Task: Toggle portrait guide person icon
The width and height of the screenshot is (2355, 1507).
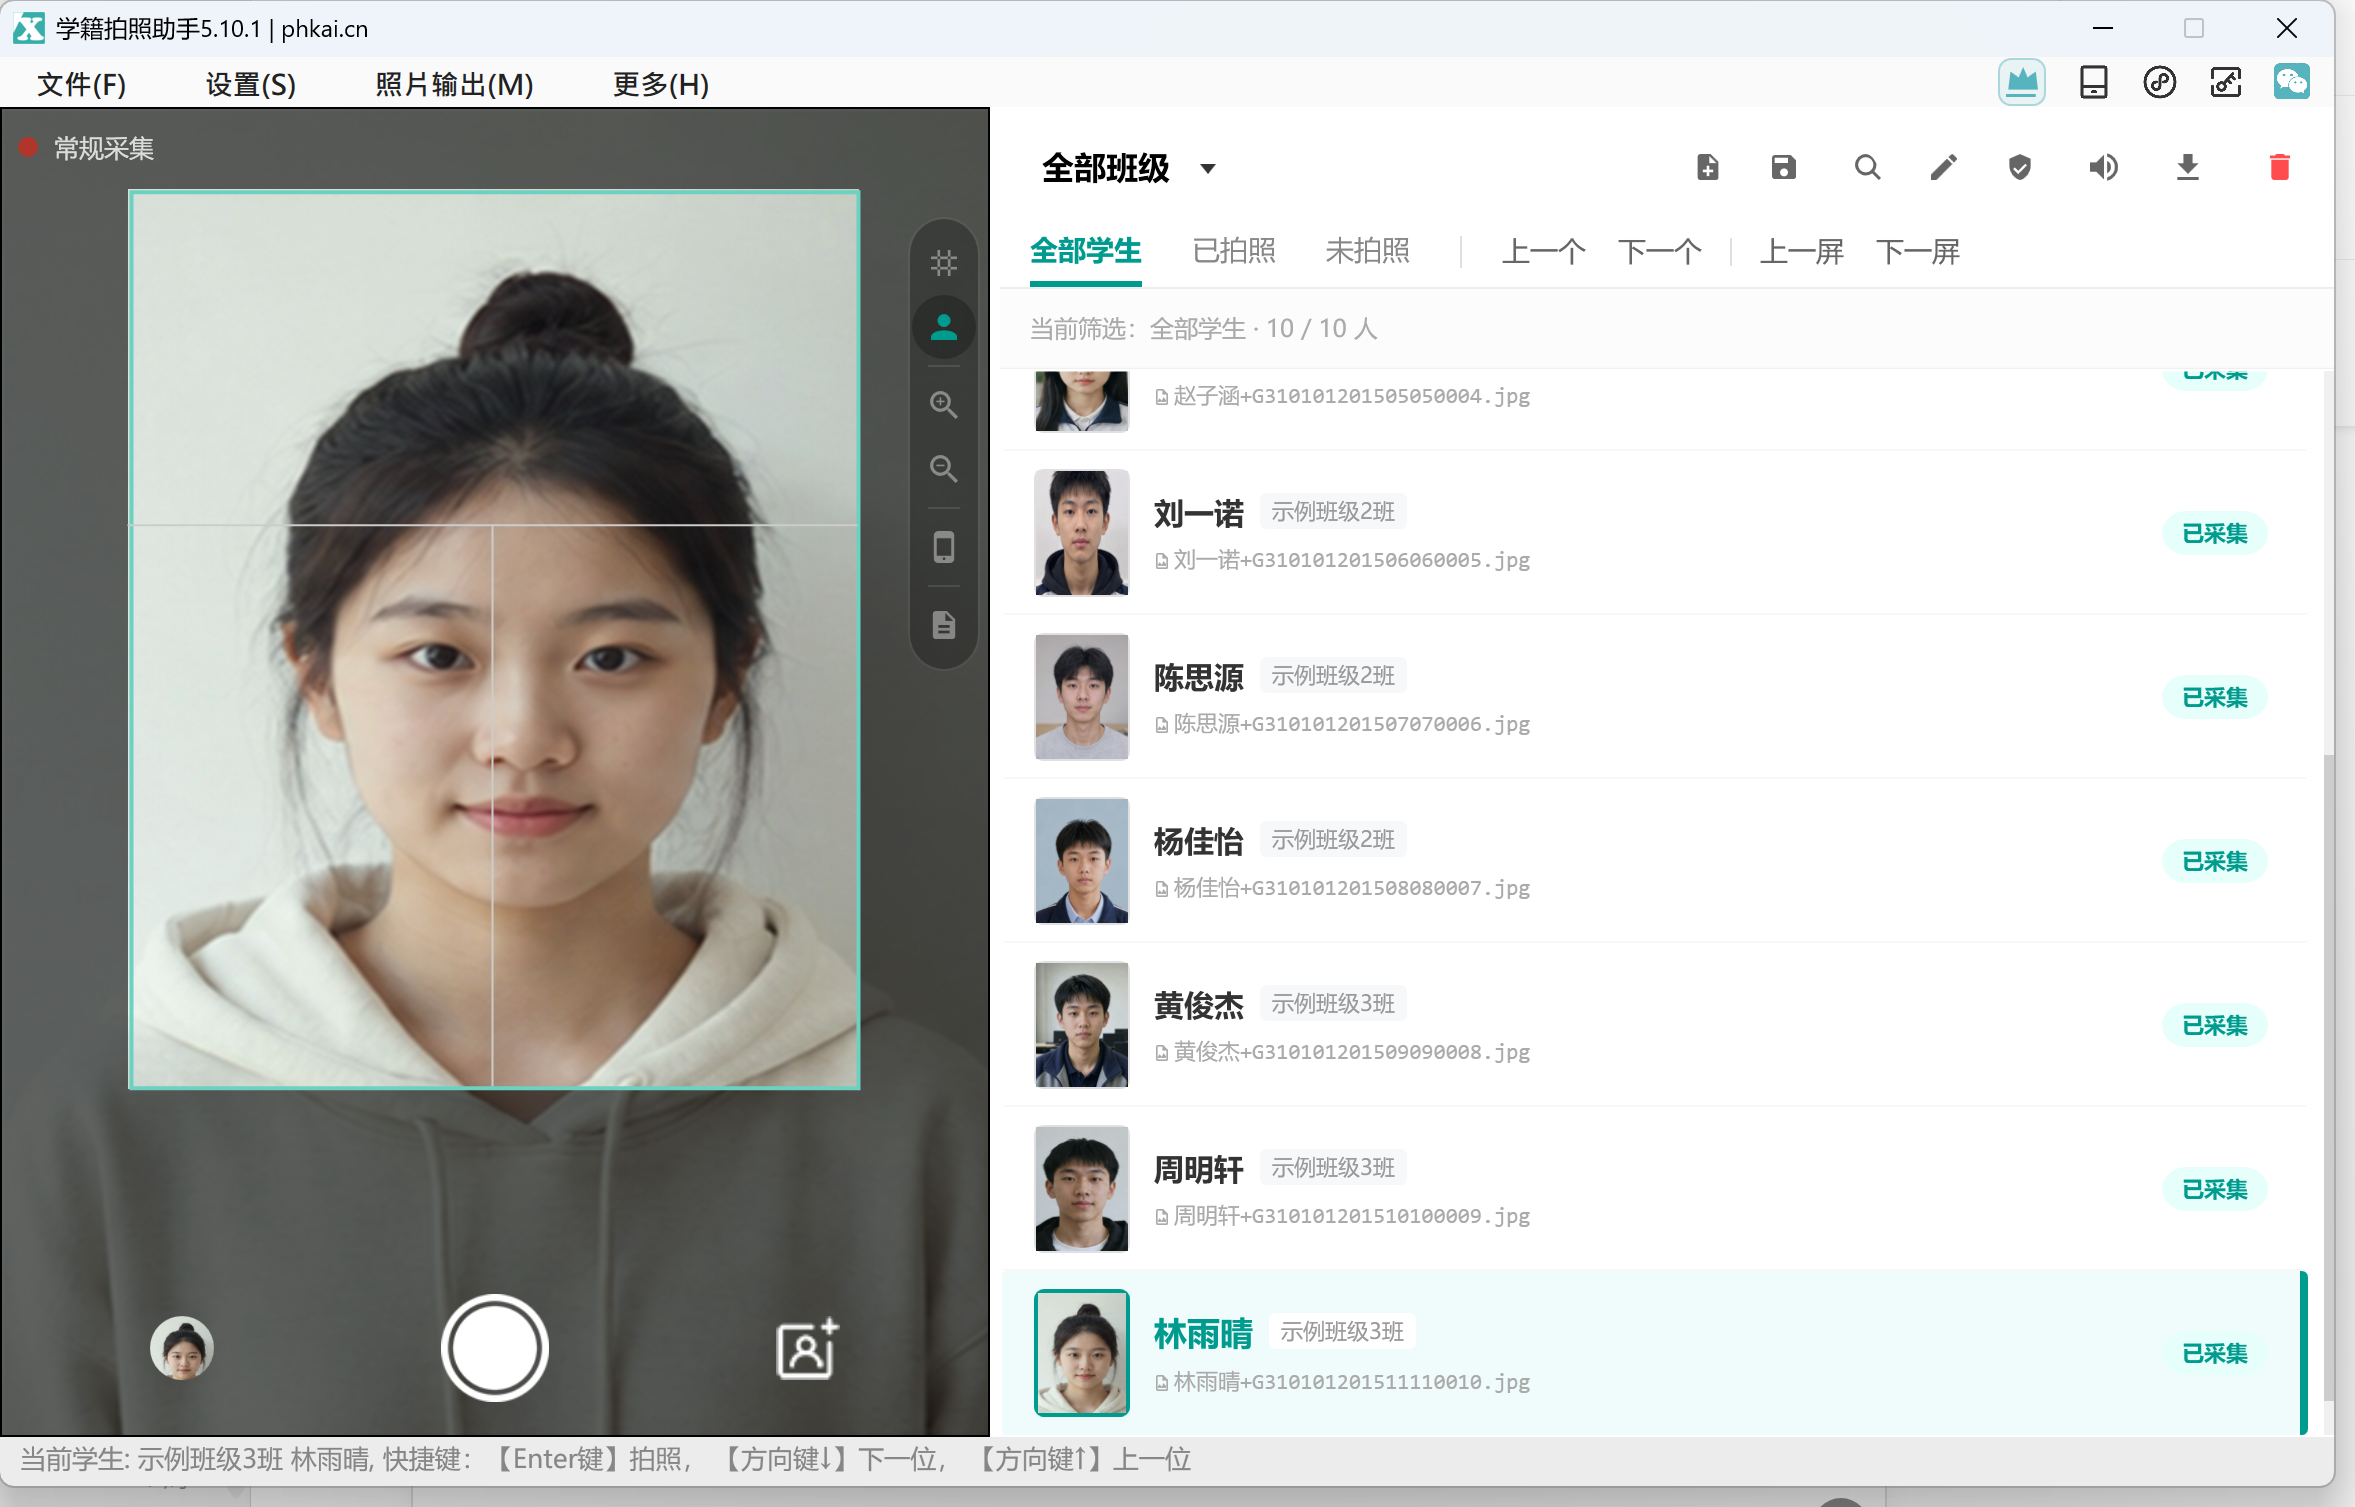Action: pos(943,327)
